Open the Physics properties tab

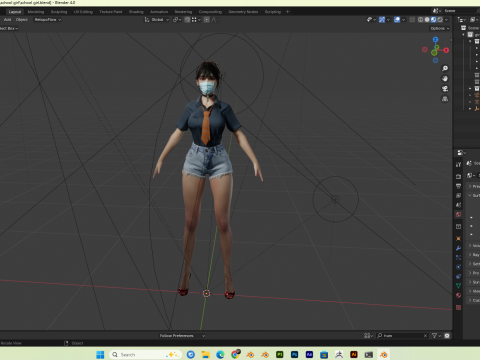point(458,267)
